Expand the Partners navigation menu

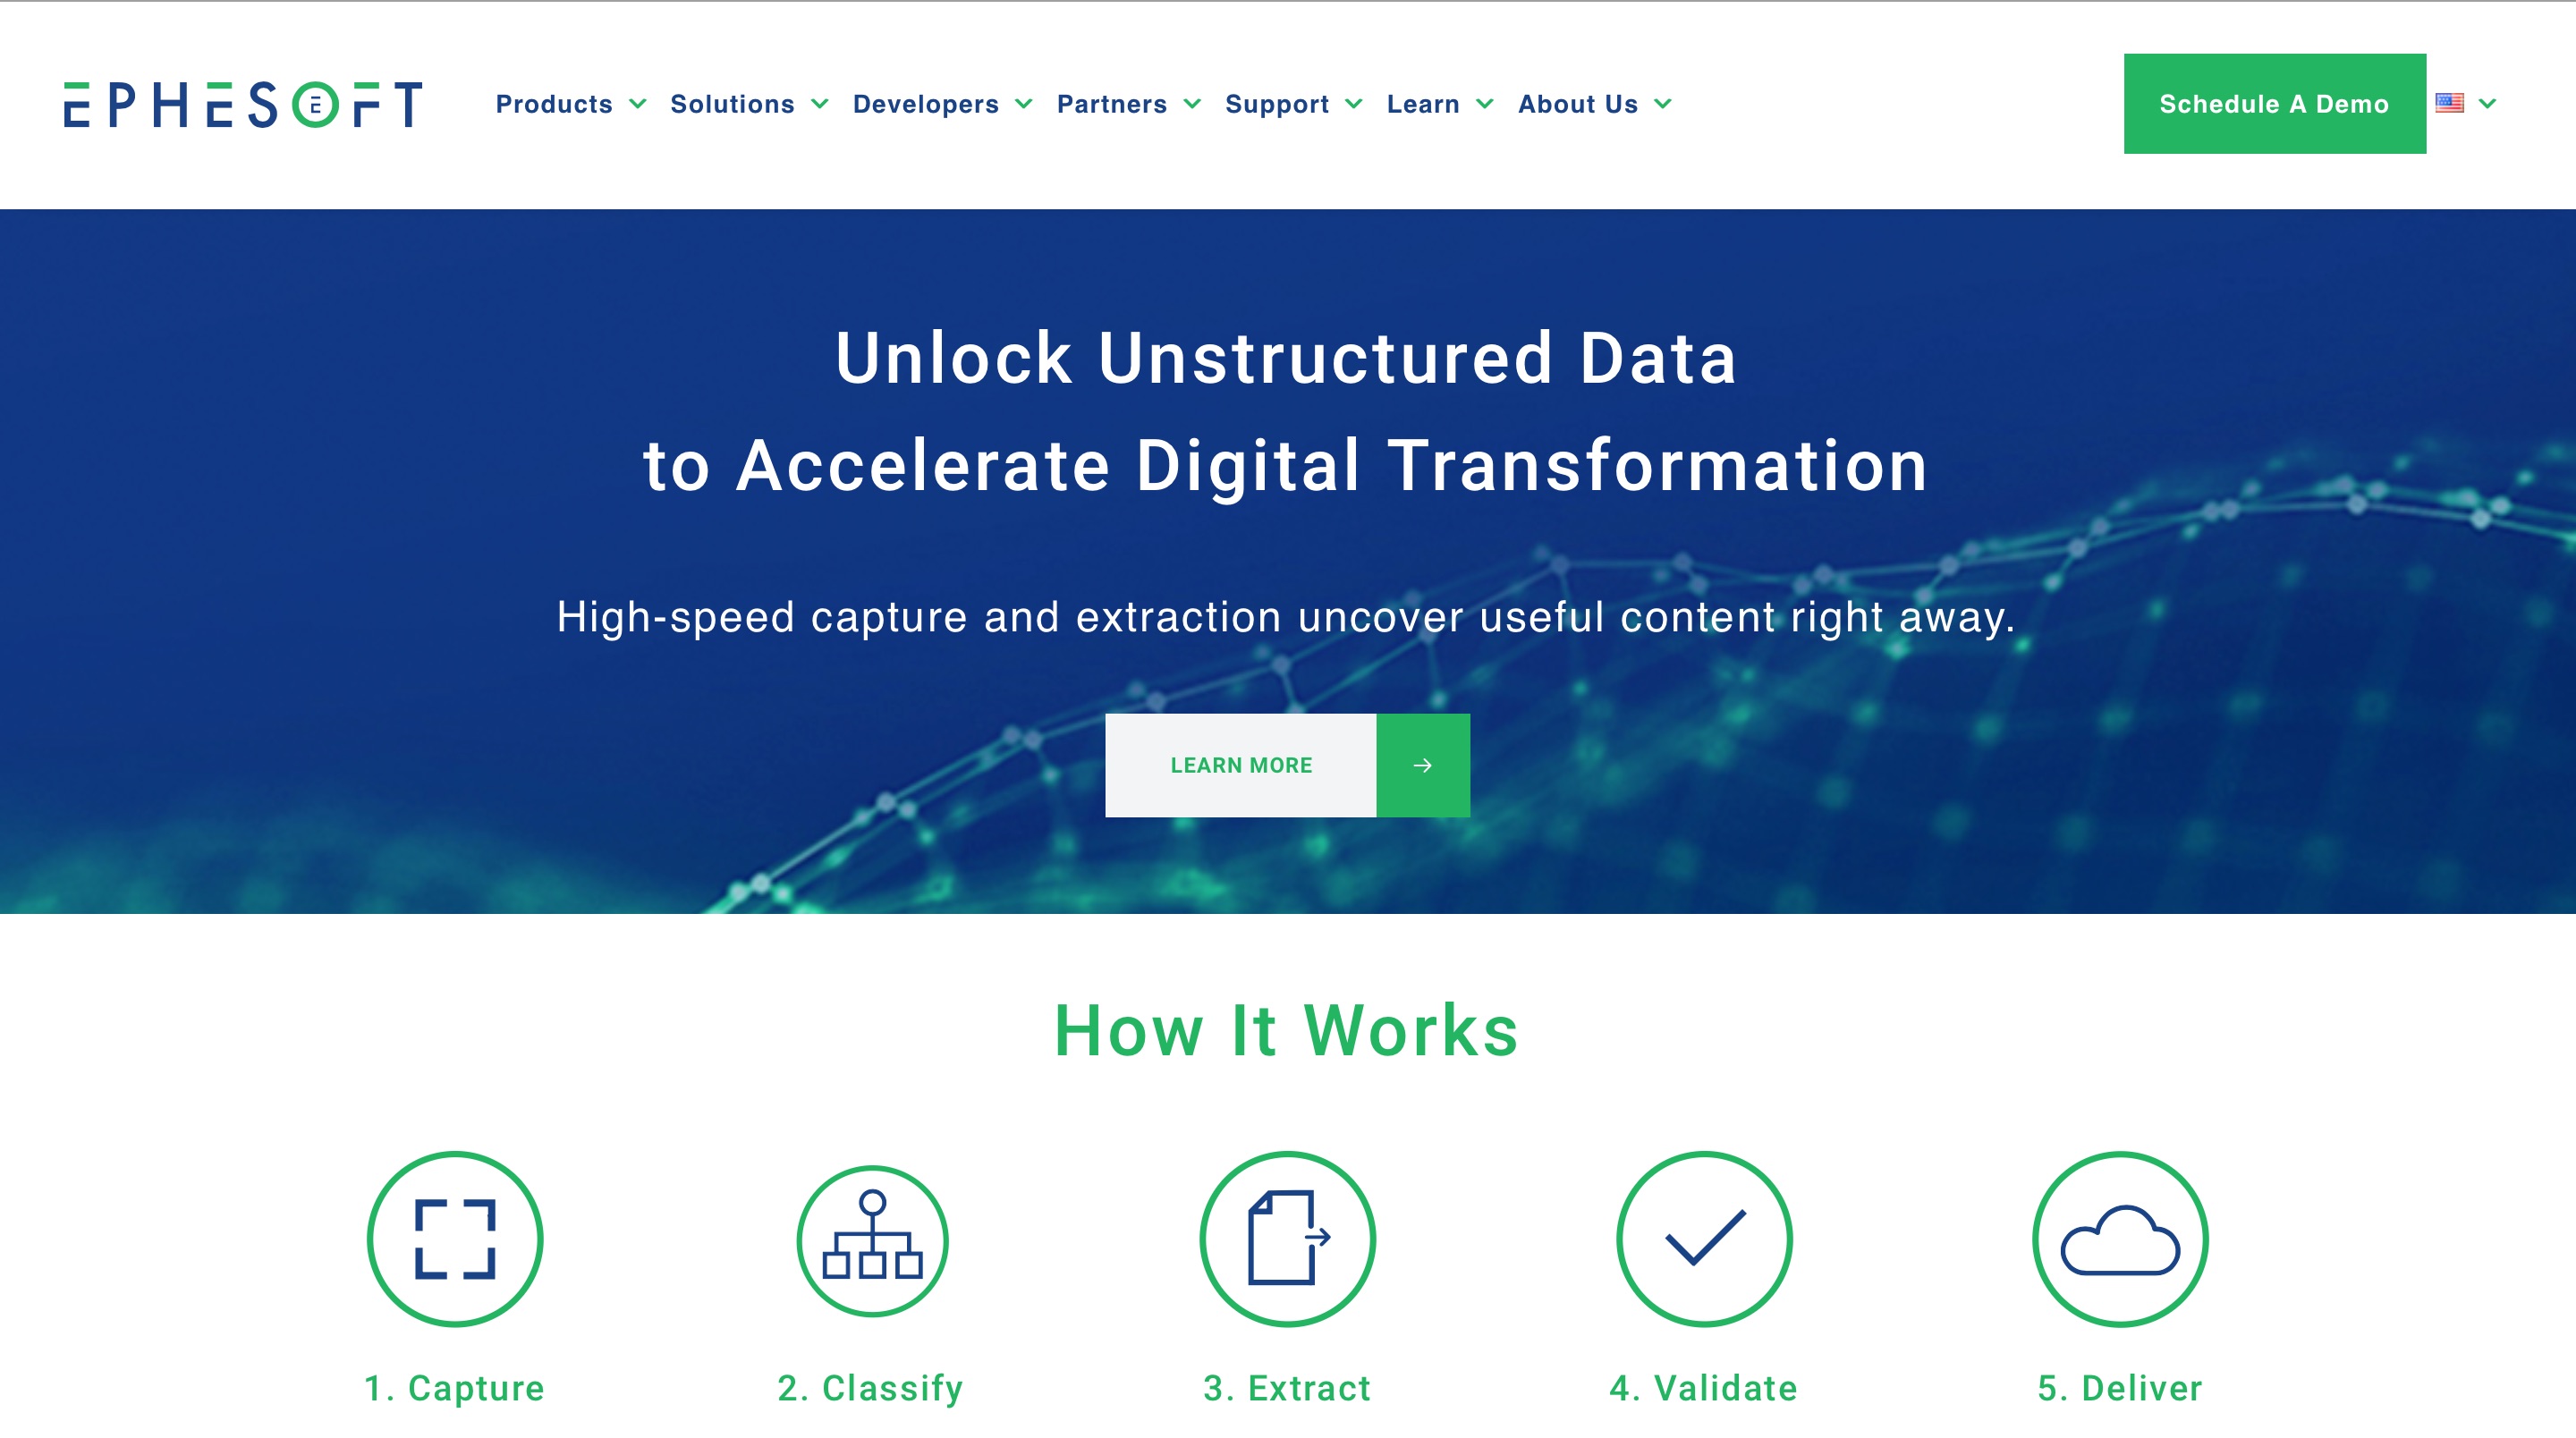click(1127, 103)
